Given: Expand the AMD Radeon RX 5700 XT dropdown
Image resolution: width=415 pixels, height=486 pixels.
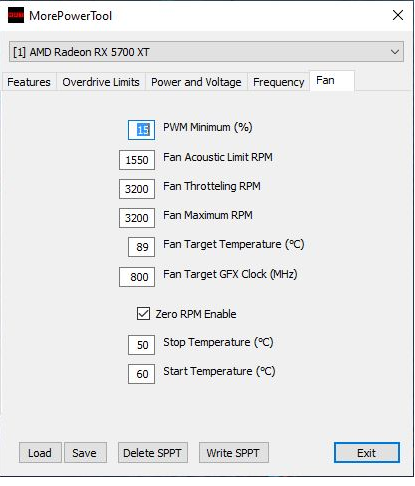Looking at the screenshot, I should (x=206, y=52).
